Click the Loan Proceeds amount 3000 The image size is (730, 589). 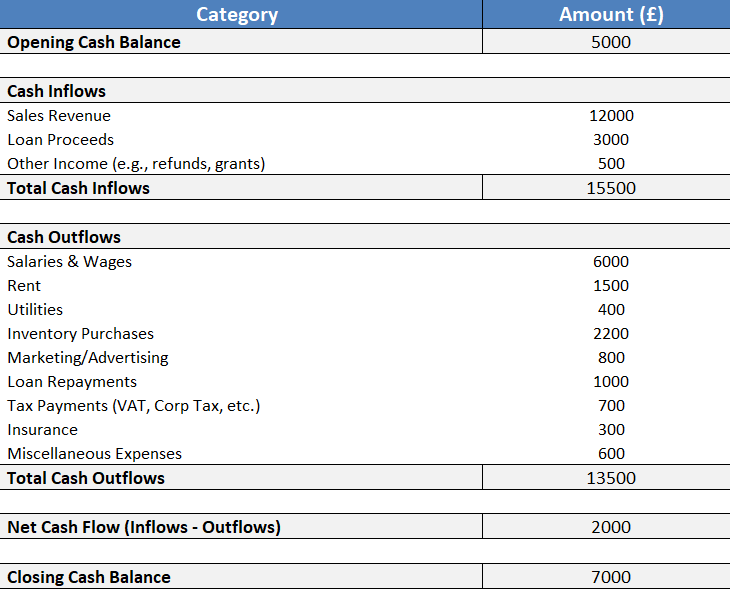pyautogui.click(x=611, y=140)
